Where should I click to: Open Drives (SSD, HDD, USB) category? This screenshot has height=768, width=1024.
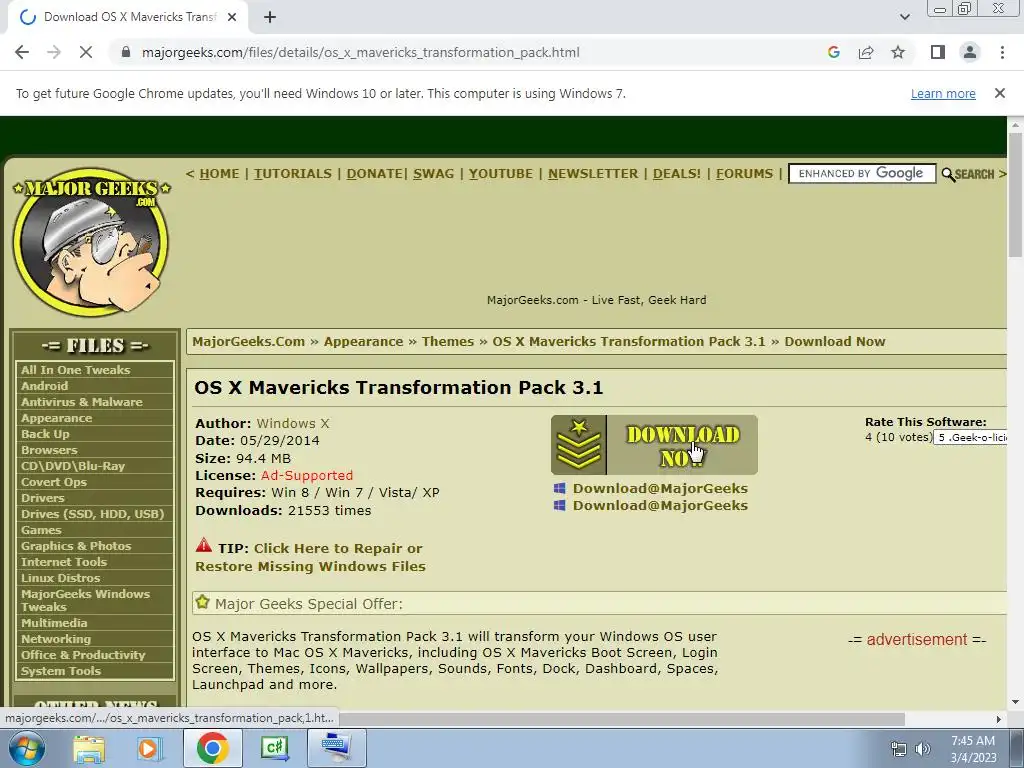[x=95, y=514]
